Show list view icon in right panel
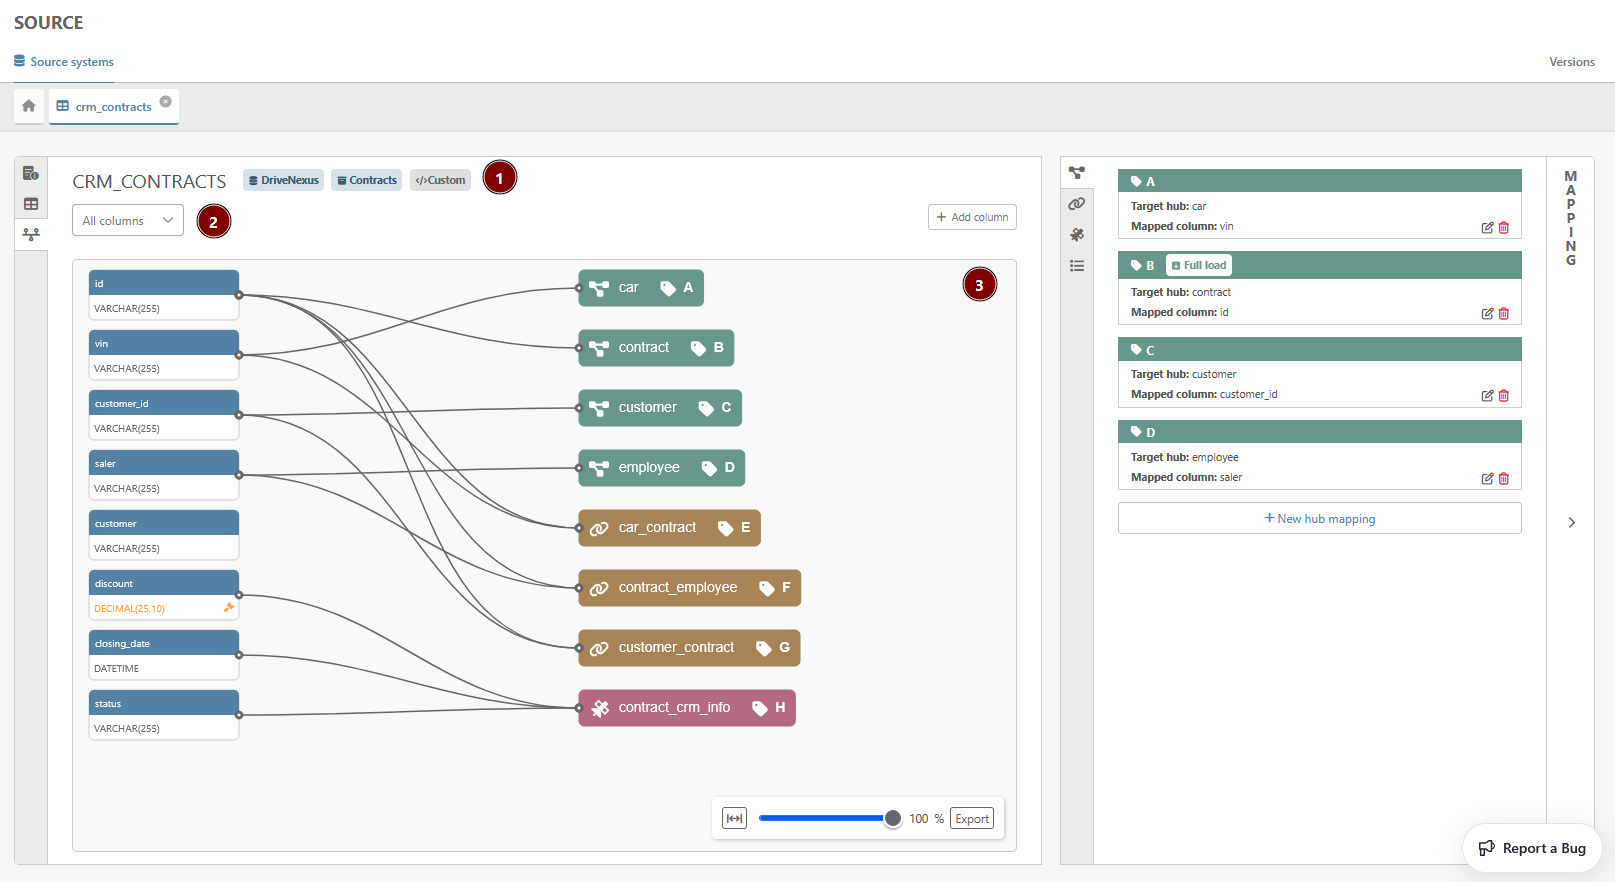The width and height of the screenshot is (1615, 882). pos(1077,266)
